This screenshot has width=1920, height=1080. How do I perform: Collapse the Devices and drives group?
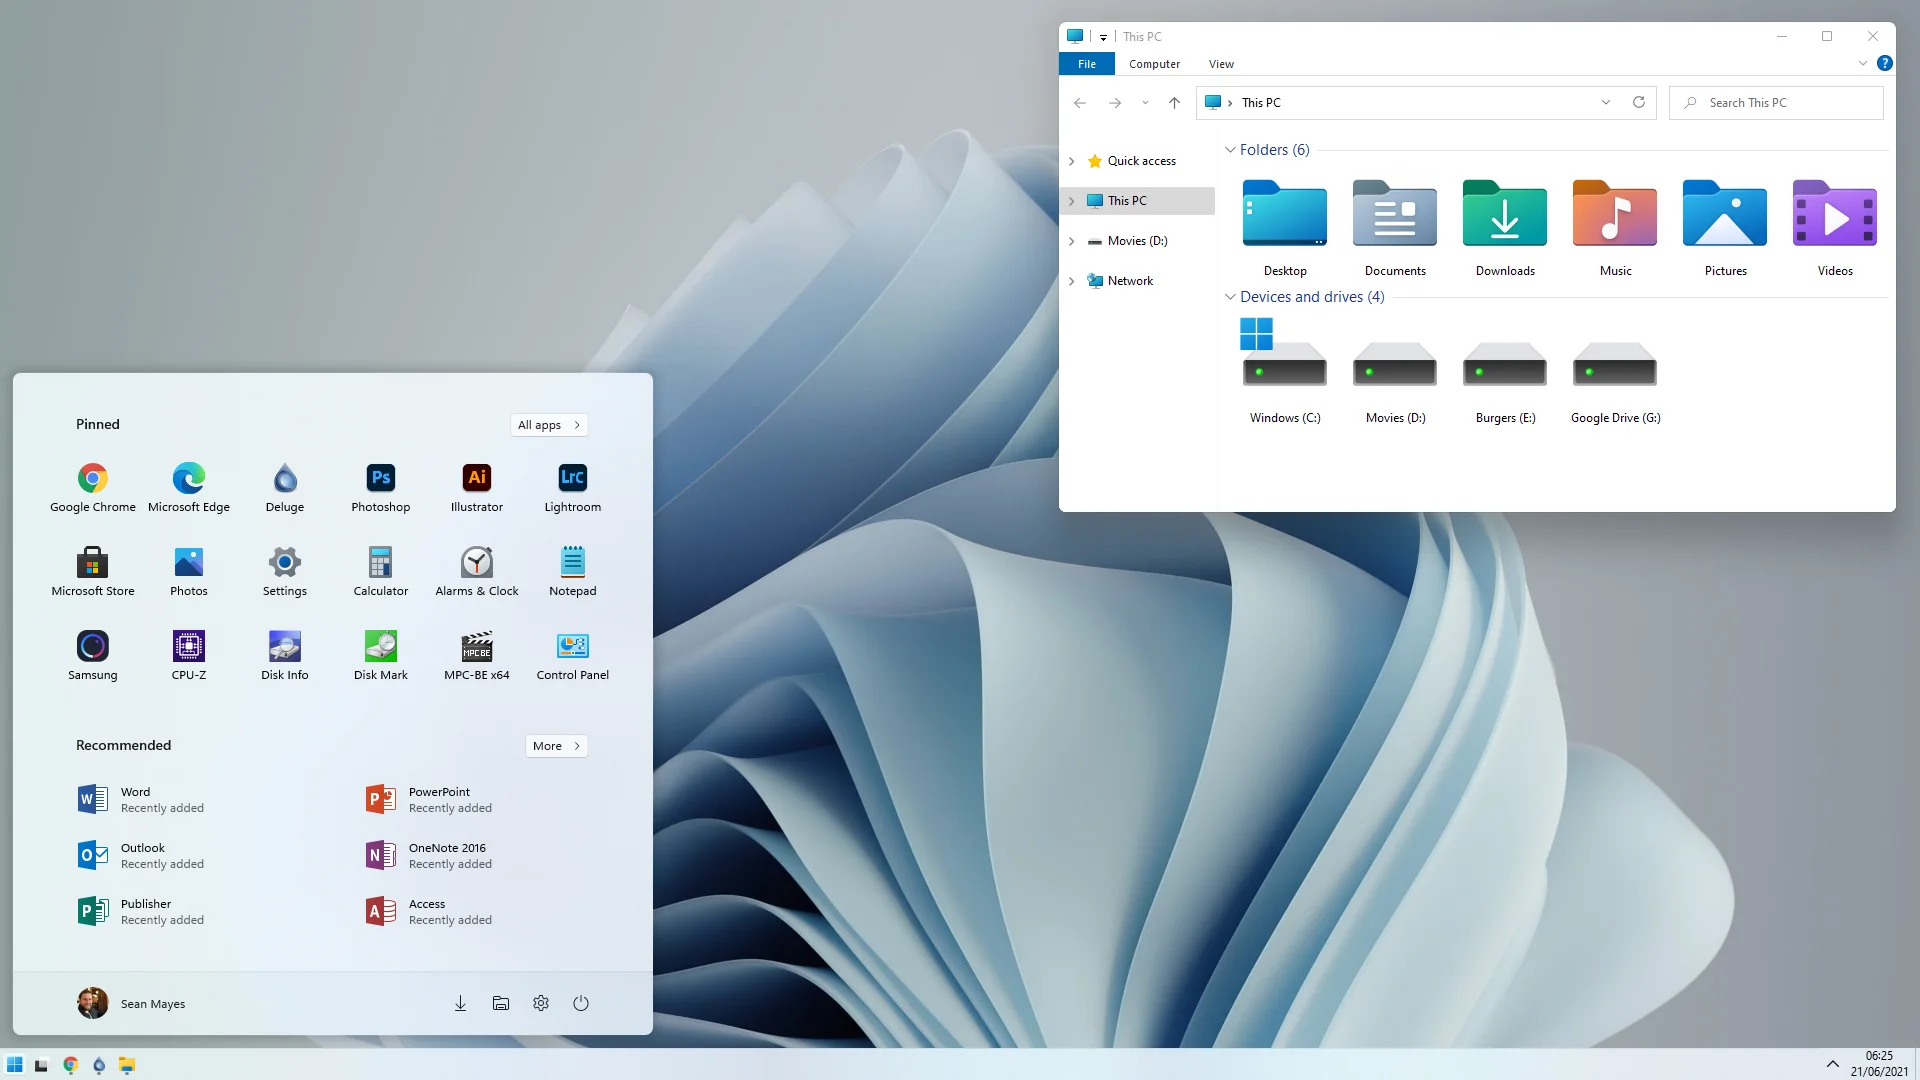coord(1230,297)
